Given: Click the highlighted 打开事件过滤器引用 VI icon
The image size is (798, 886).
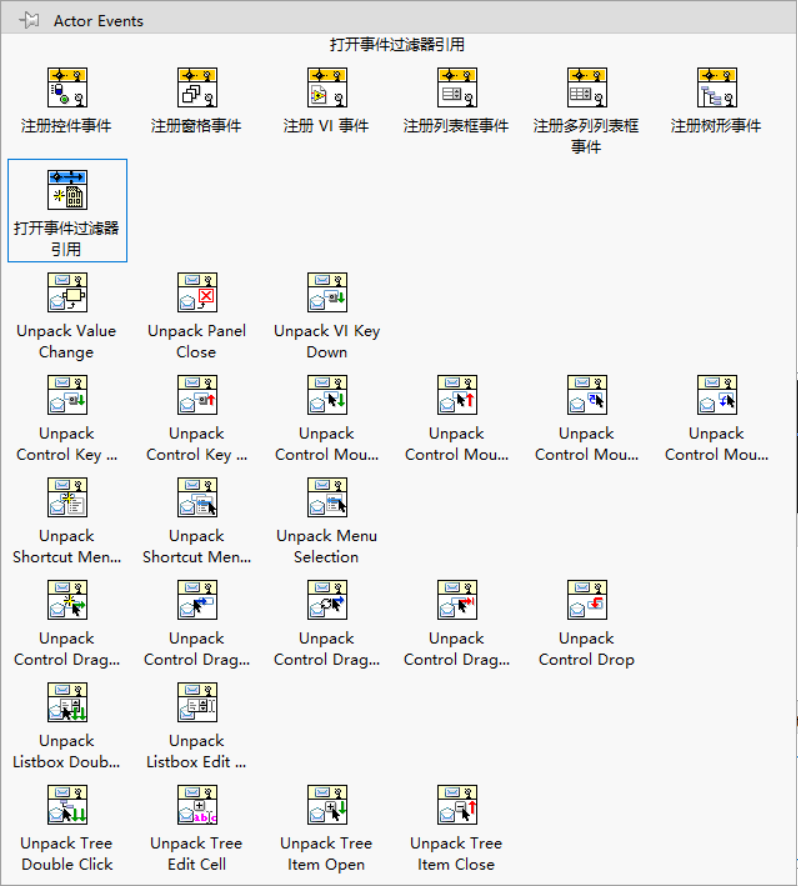Looking at the screenshot, I should coord(67,190).
